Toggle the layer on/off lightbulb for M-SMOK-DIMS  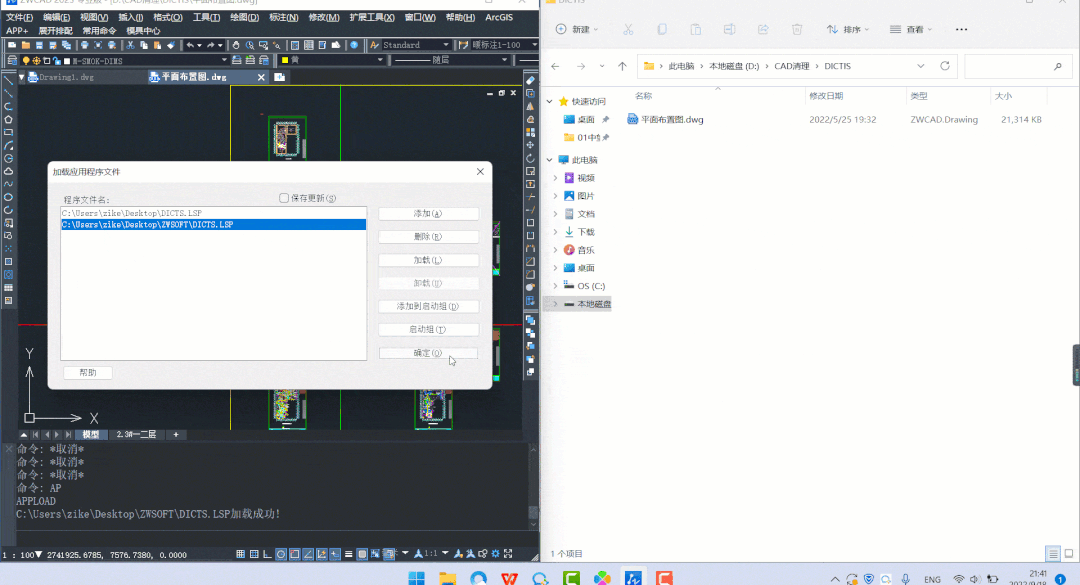(26, 61)
